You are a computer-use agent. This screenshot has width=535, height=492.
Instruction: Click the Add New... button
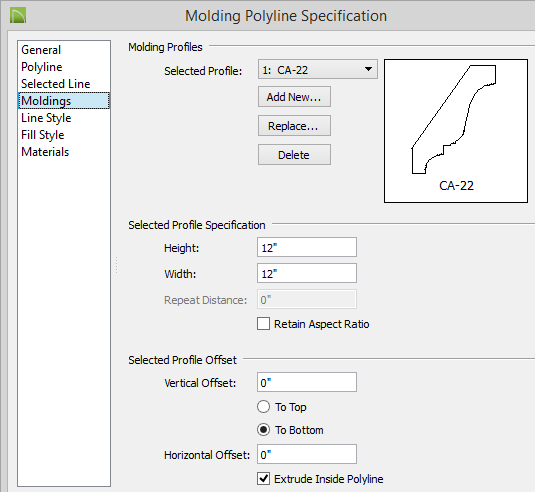[294, 97]
